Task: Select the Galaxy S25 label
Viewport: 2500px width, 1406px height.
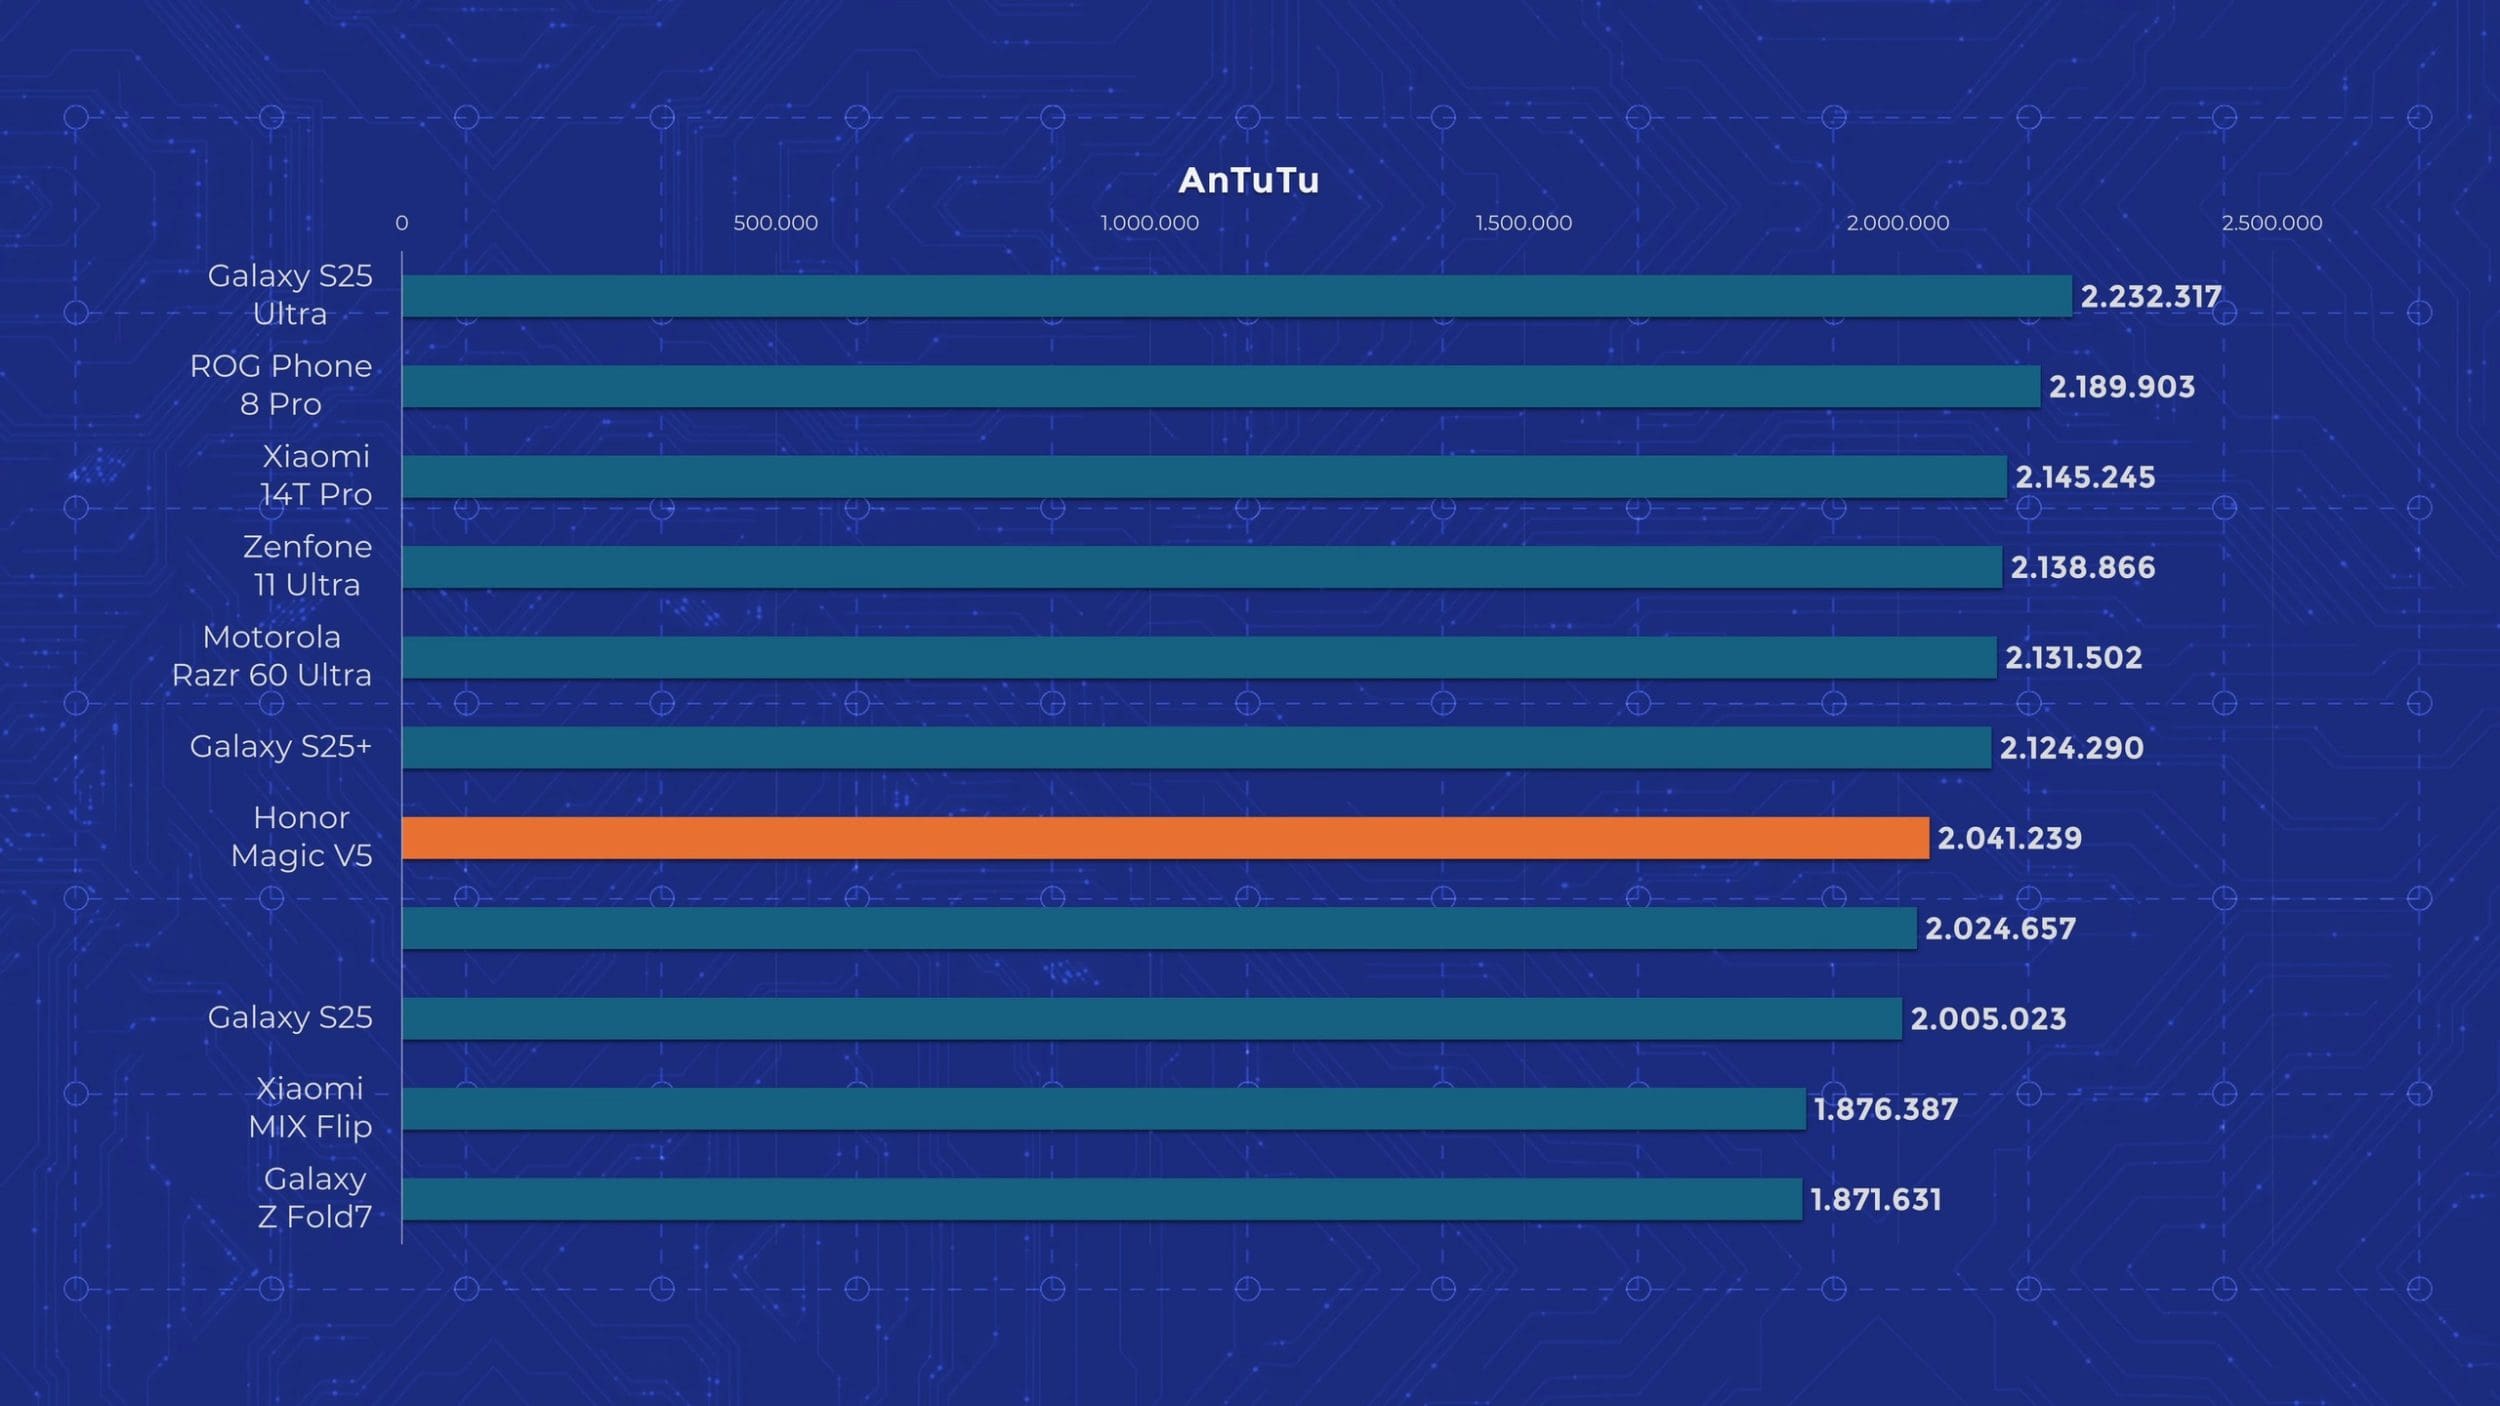Action: (290, 1017)
